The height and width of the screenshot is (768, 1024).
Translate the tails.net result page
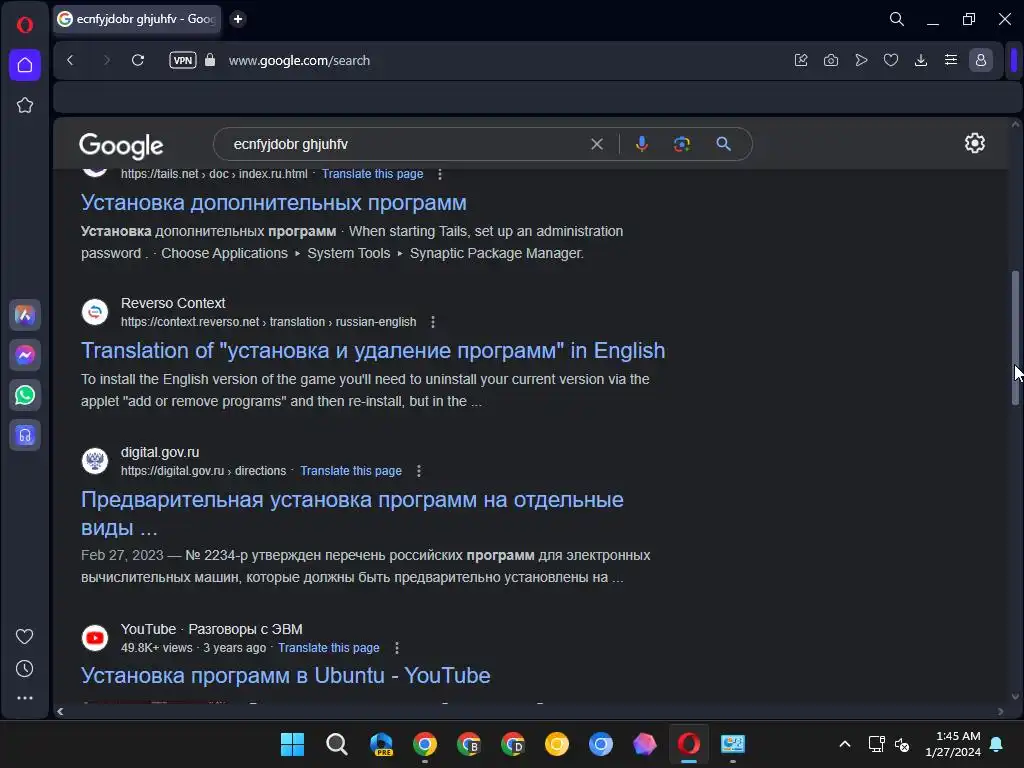coord(372,174)
